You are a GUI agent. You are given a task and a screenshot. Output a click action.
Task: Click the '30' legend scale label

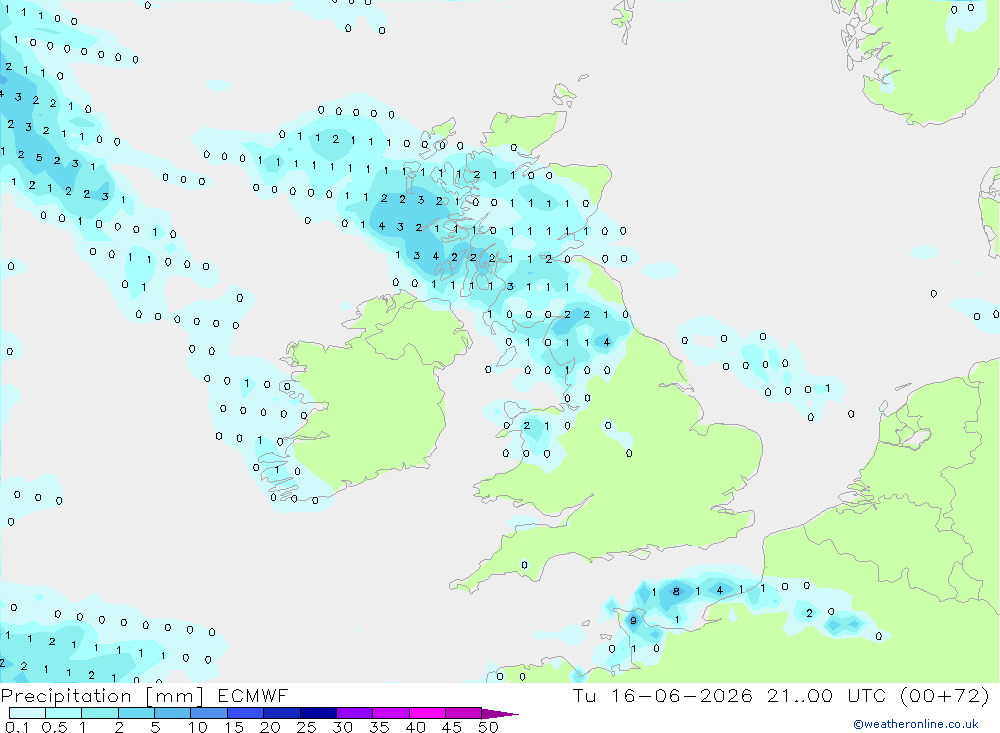343,727
